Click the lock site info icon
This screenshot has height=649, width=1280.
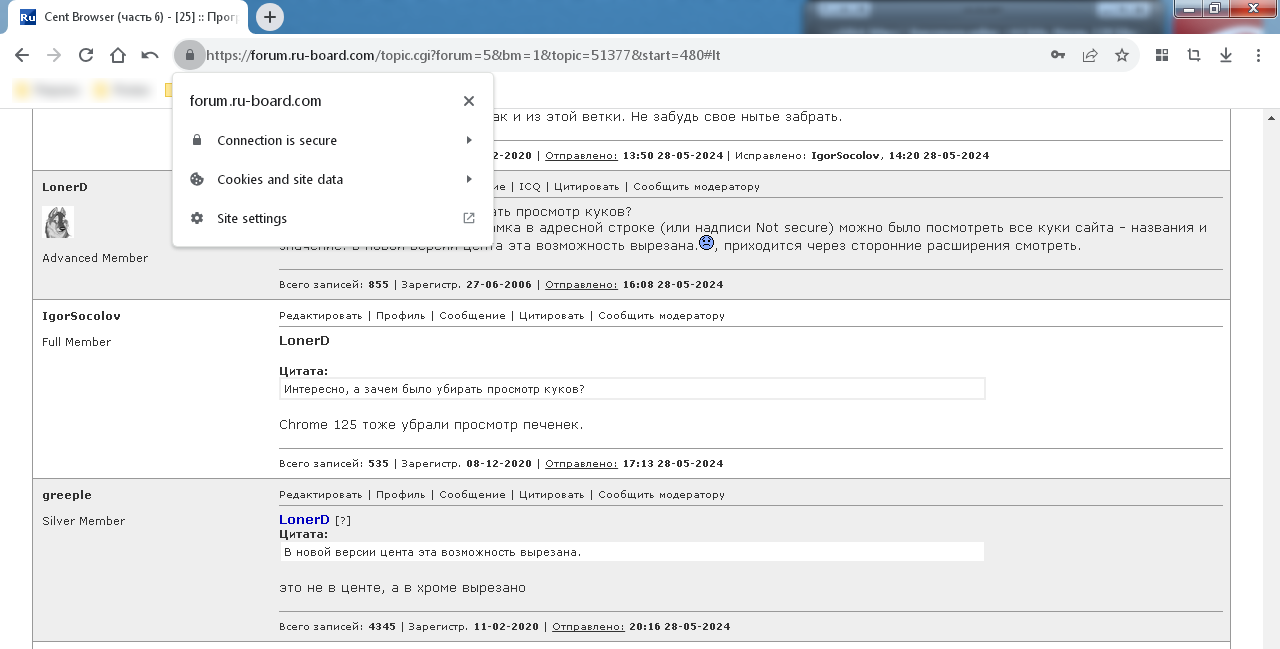(190, 55)
